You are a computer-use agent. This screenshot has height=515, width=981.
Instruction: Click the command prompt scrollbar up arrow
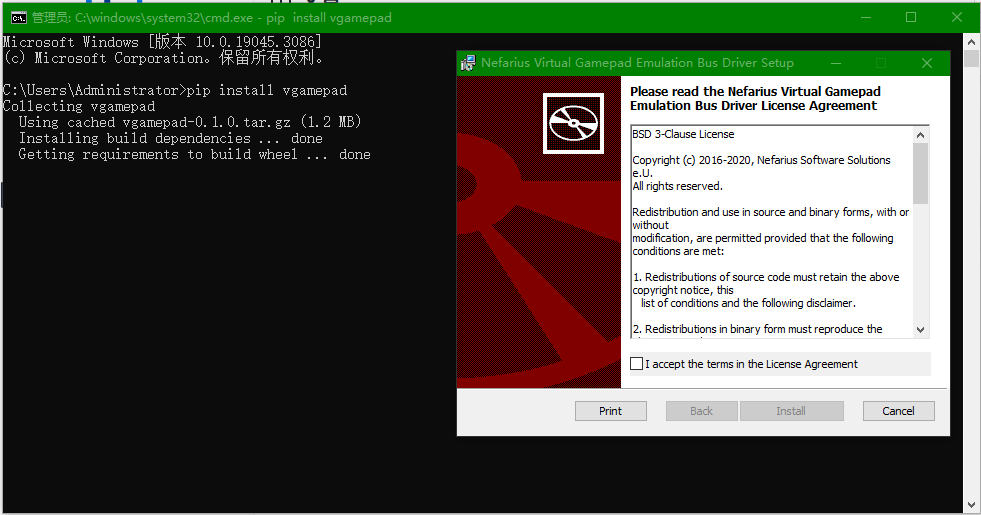tap(971, 43)
